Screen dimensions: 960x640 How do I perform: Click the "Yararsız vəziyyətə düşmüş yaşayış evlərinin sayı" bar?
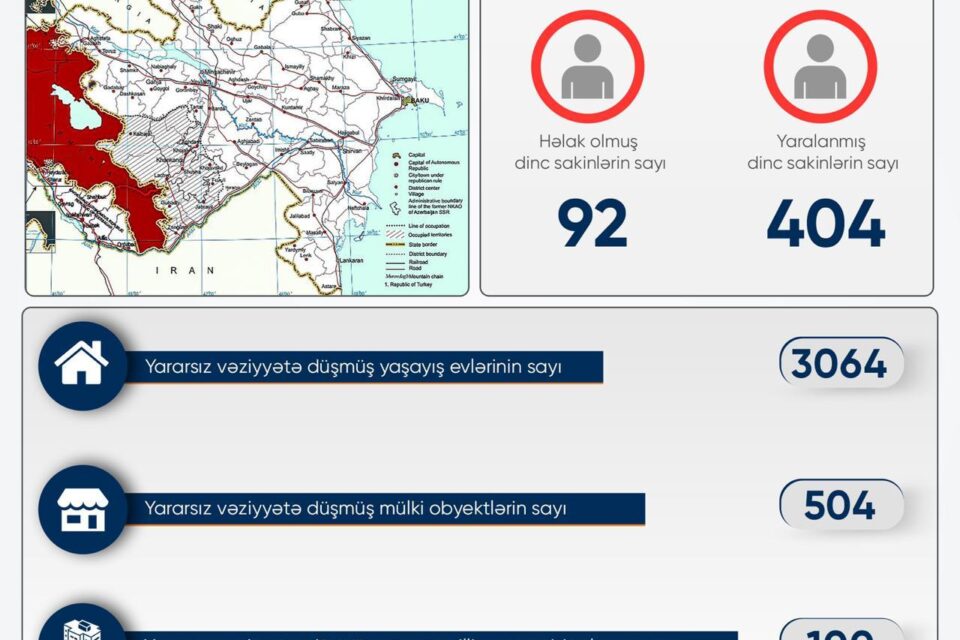click(x=364, y=367)
